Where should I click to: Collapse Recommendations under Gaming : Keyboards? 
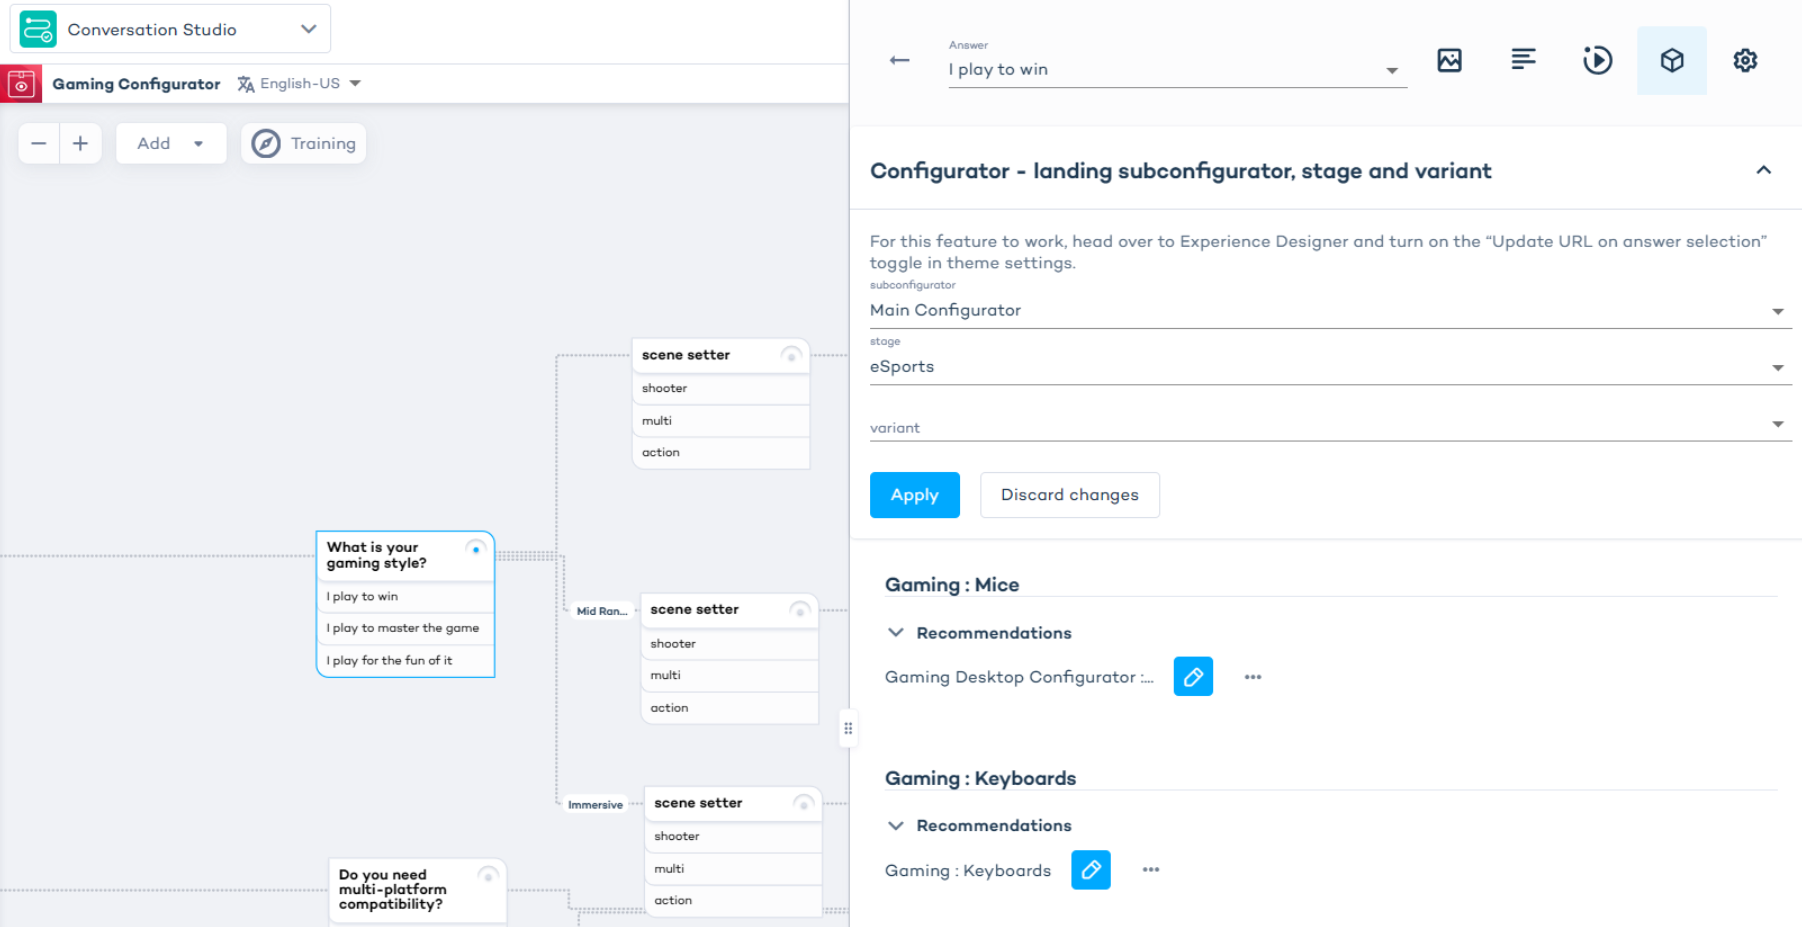(x=896, y=826)
